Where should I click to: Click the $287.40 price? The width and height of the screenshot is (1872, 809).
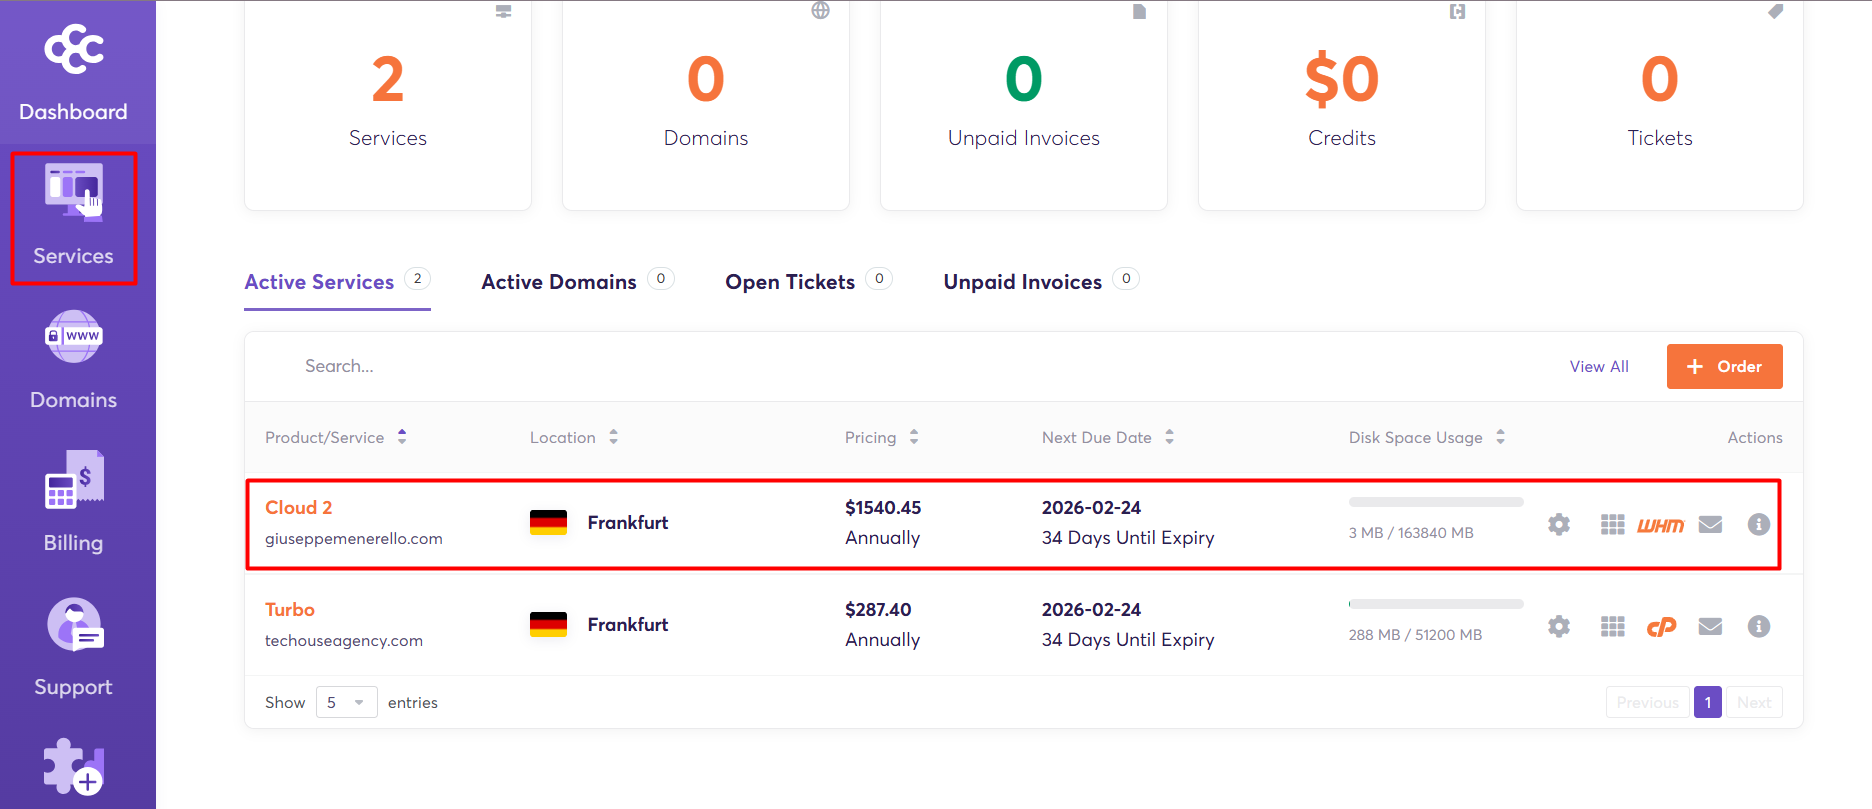[878, 609]
